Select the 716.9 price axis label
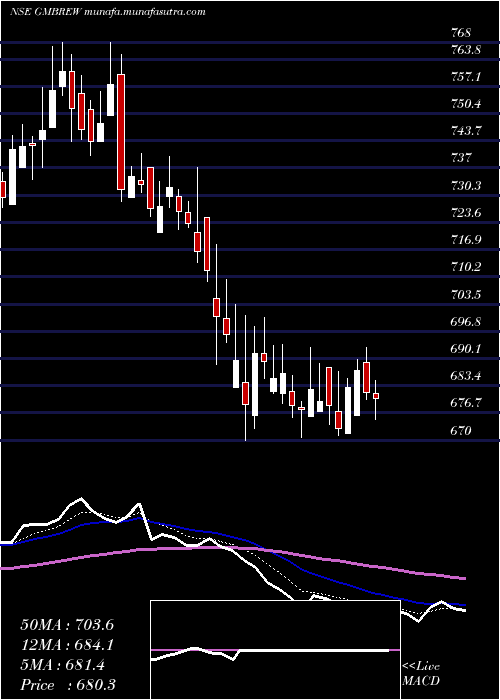Screen dimensions: 500x700 [466, 240]
